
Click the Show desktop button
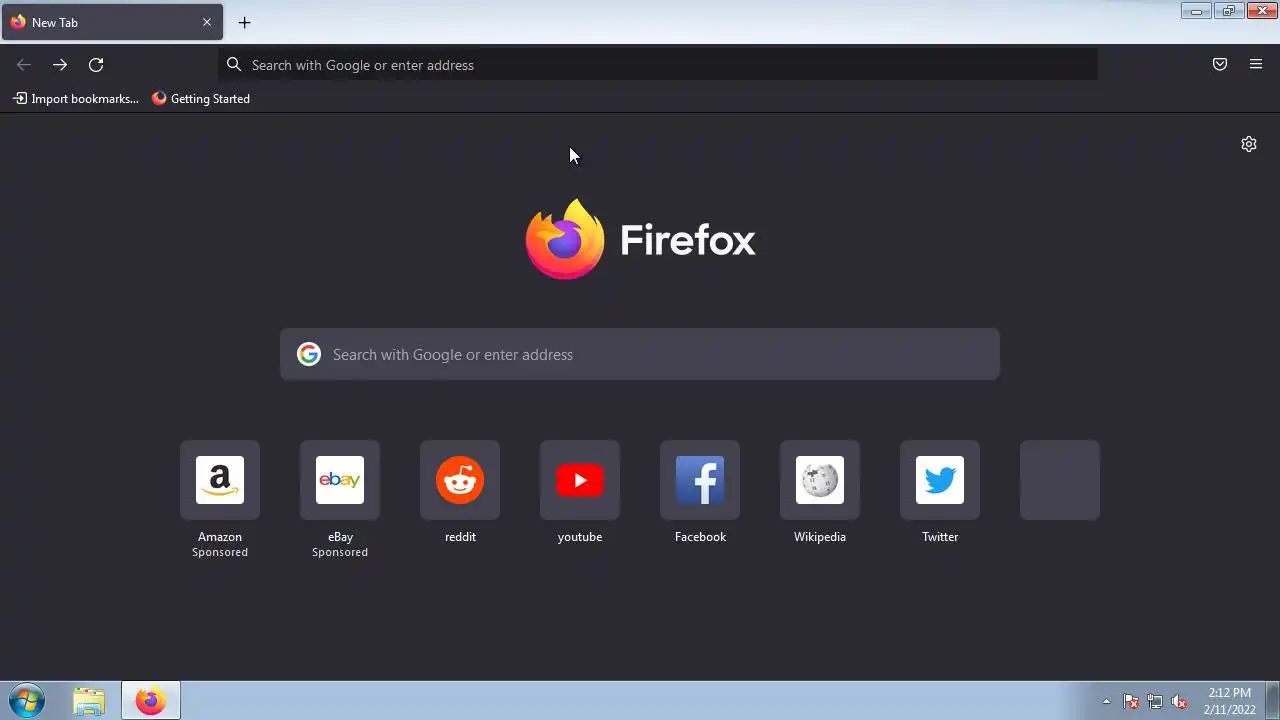[1273, 701]
